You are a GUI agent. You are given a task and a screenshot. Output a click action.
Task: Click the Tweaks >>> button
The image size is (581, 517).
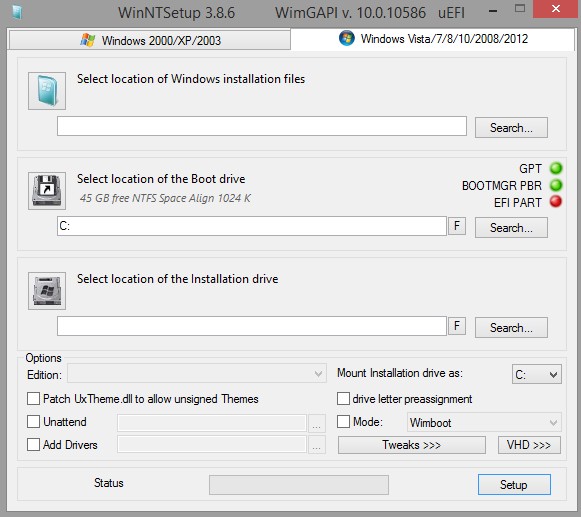(412, 445)
